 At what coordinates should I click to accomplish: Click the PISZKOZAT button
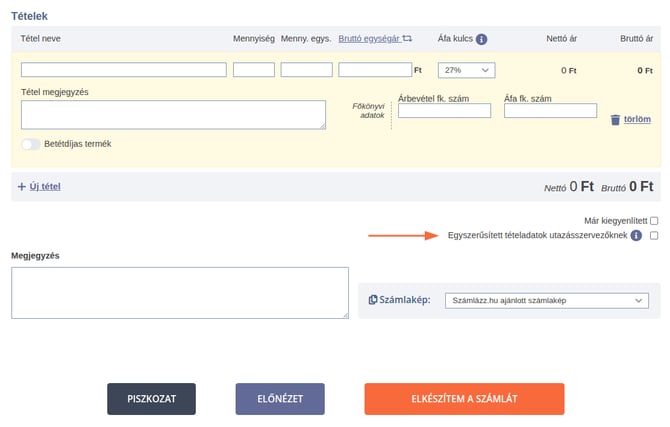tap(151, 399)
